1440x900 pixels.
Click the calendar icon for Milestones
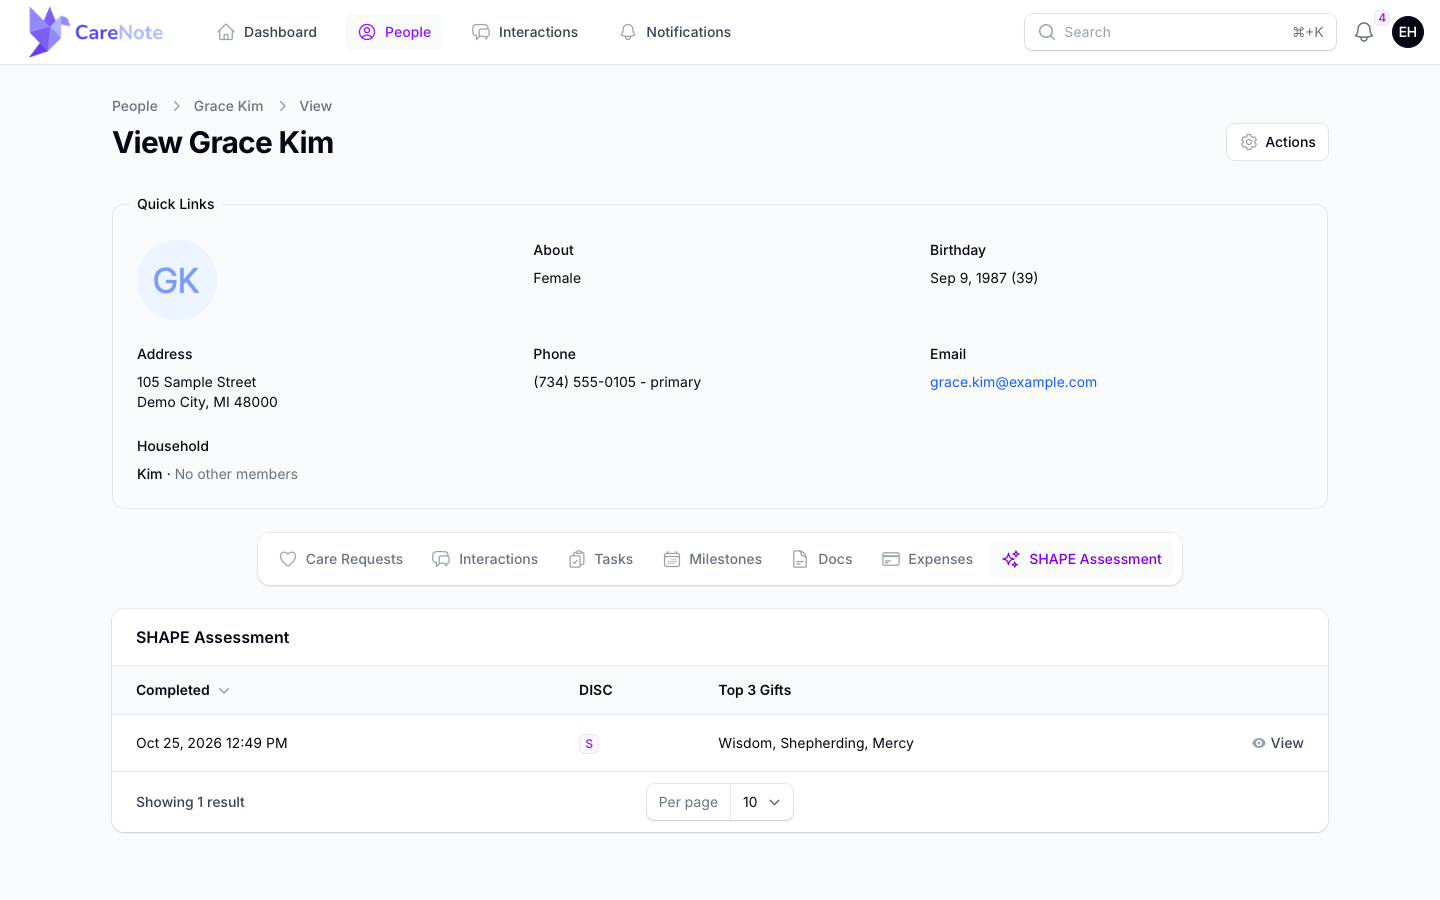click(x=672, y=559)
